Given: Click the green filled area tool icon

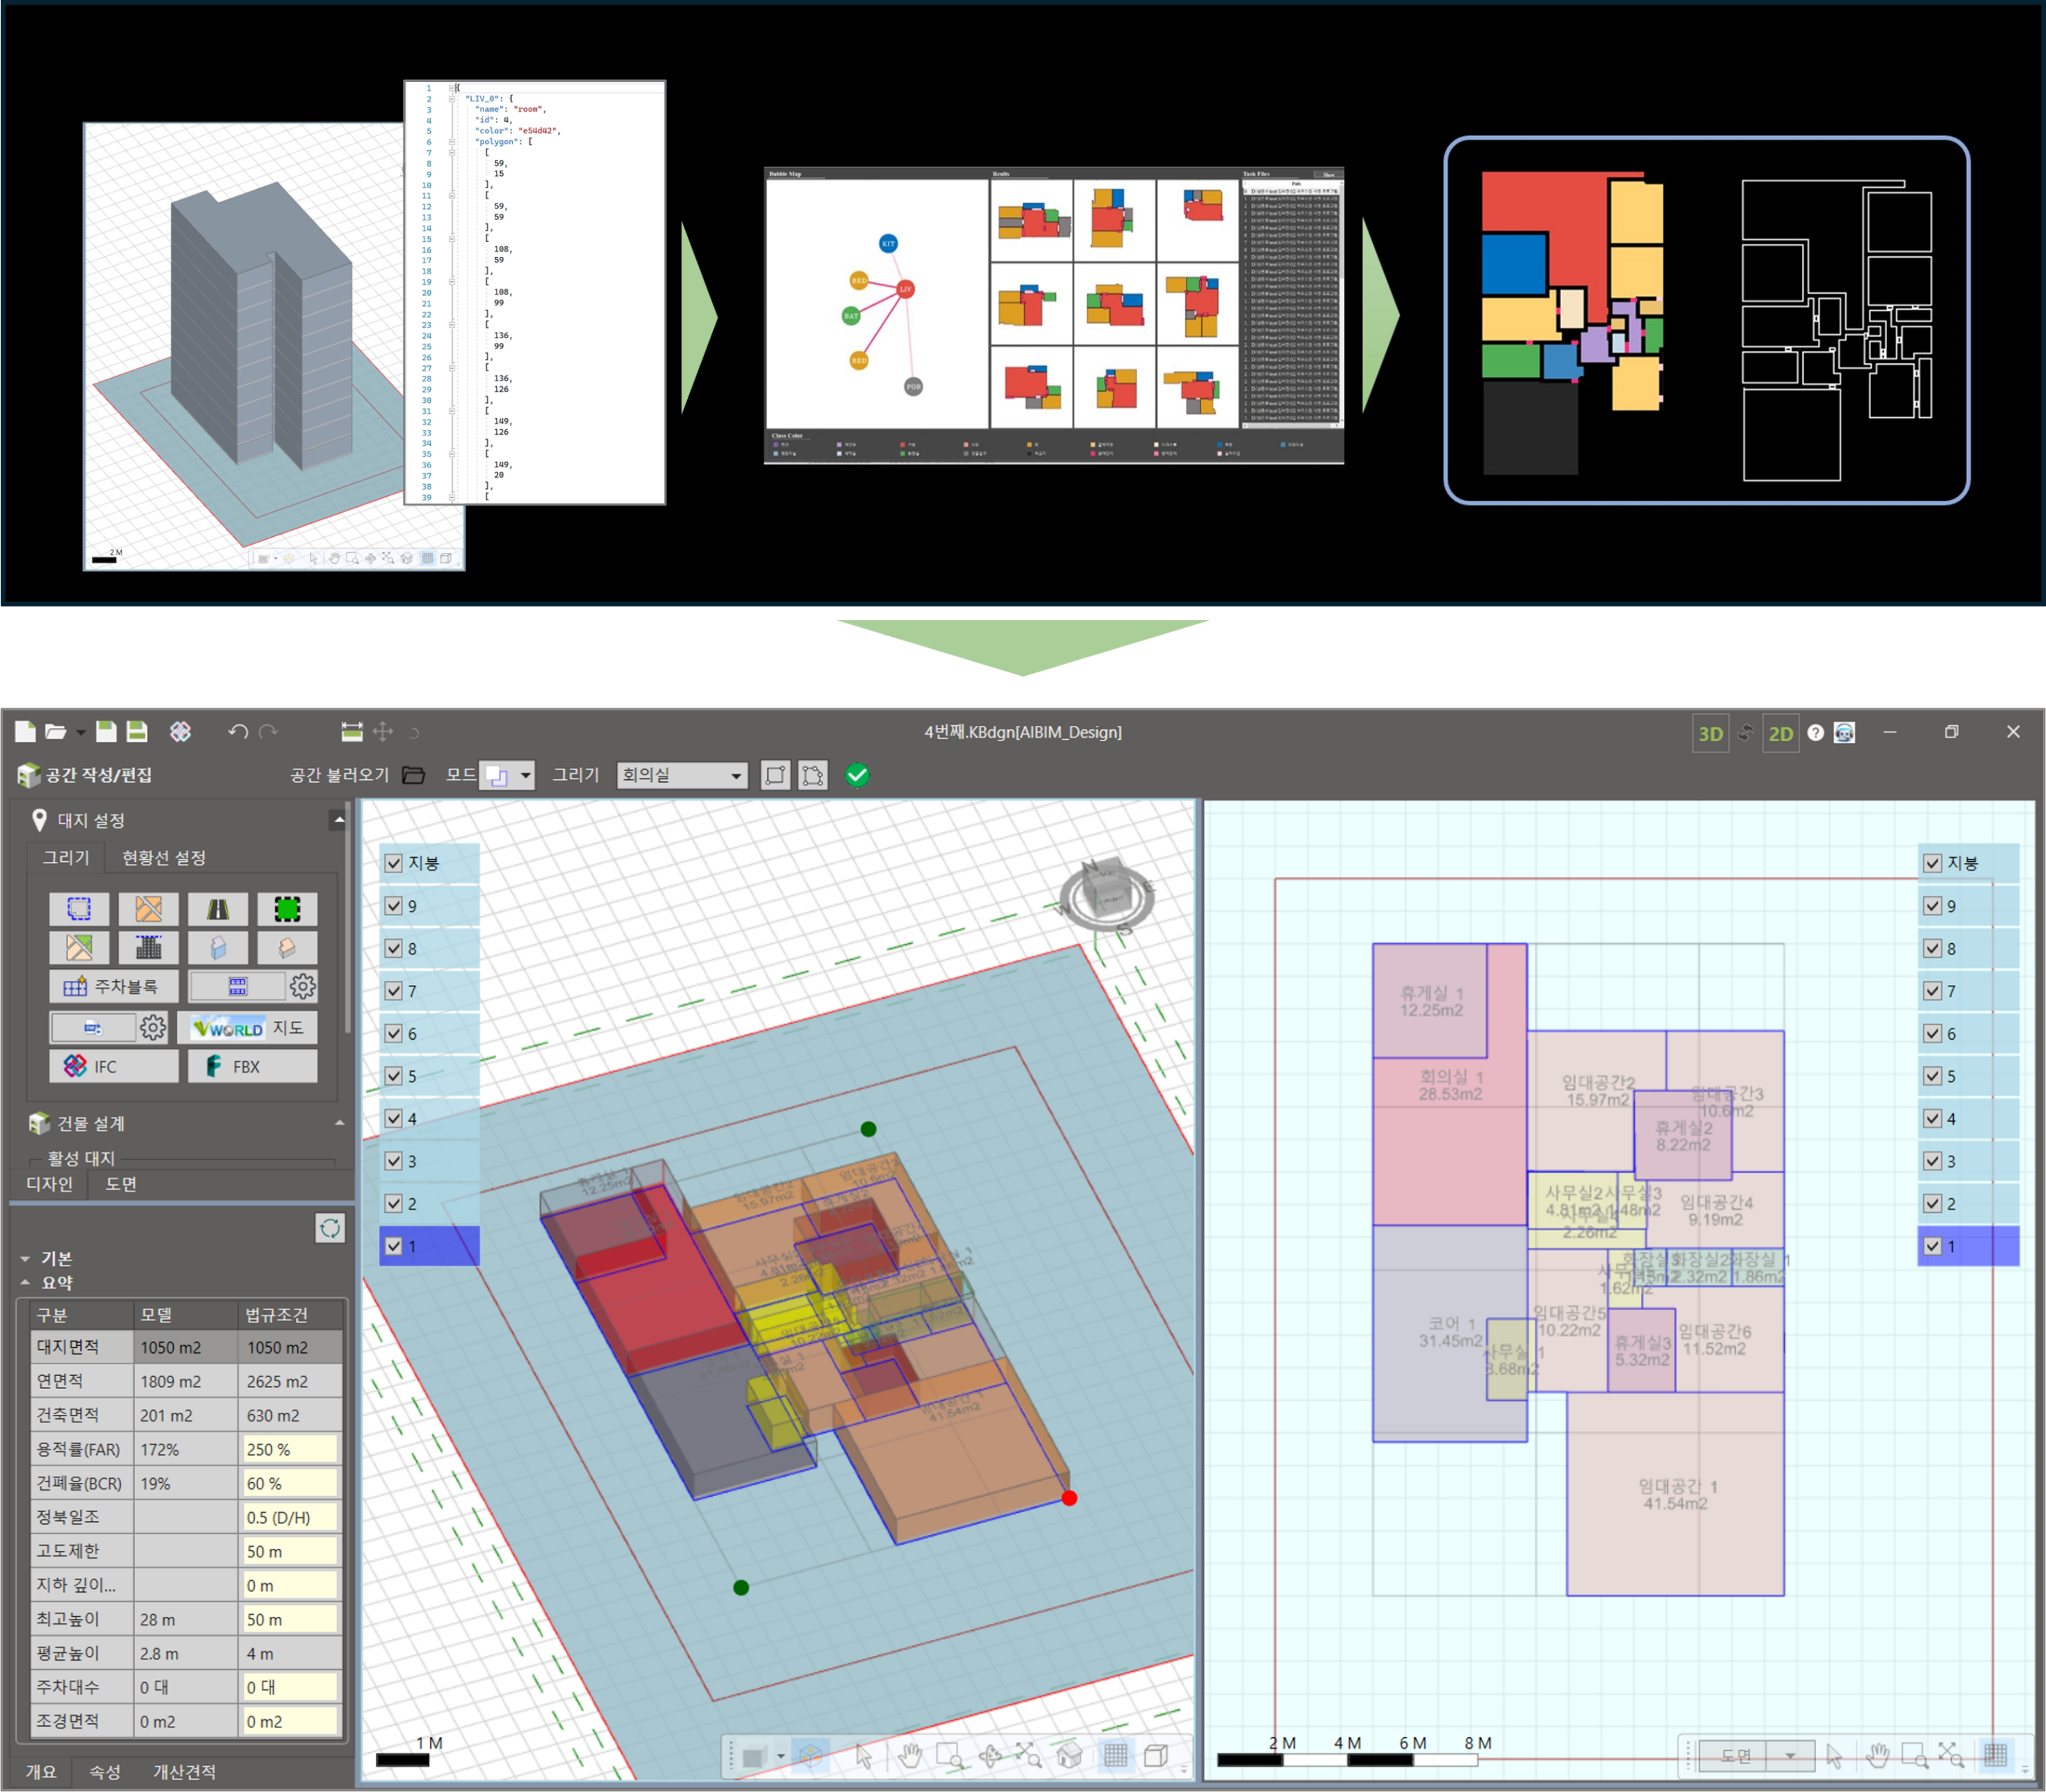Looking at the screenshot, I should click(287, 909).
